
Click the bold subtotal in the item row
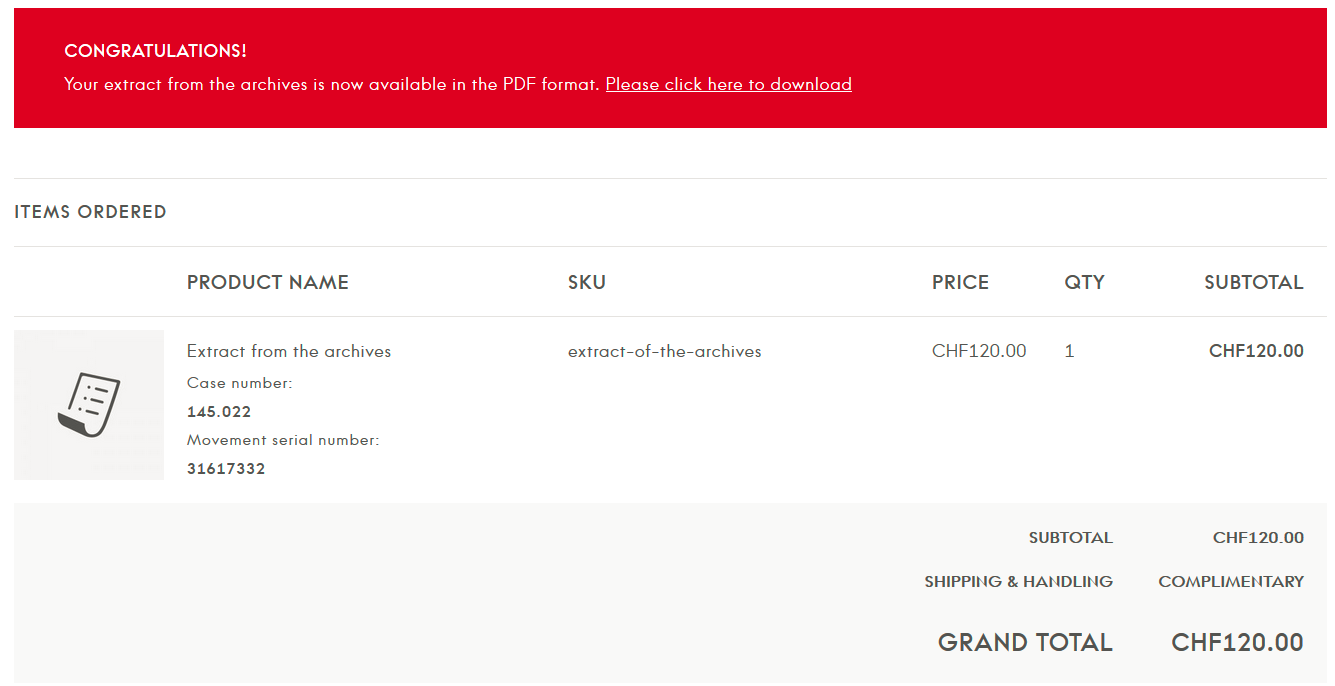point(1256,351)
